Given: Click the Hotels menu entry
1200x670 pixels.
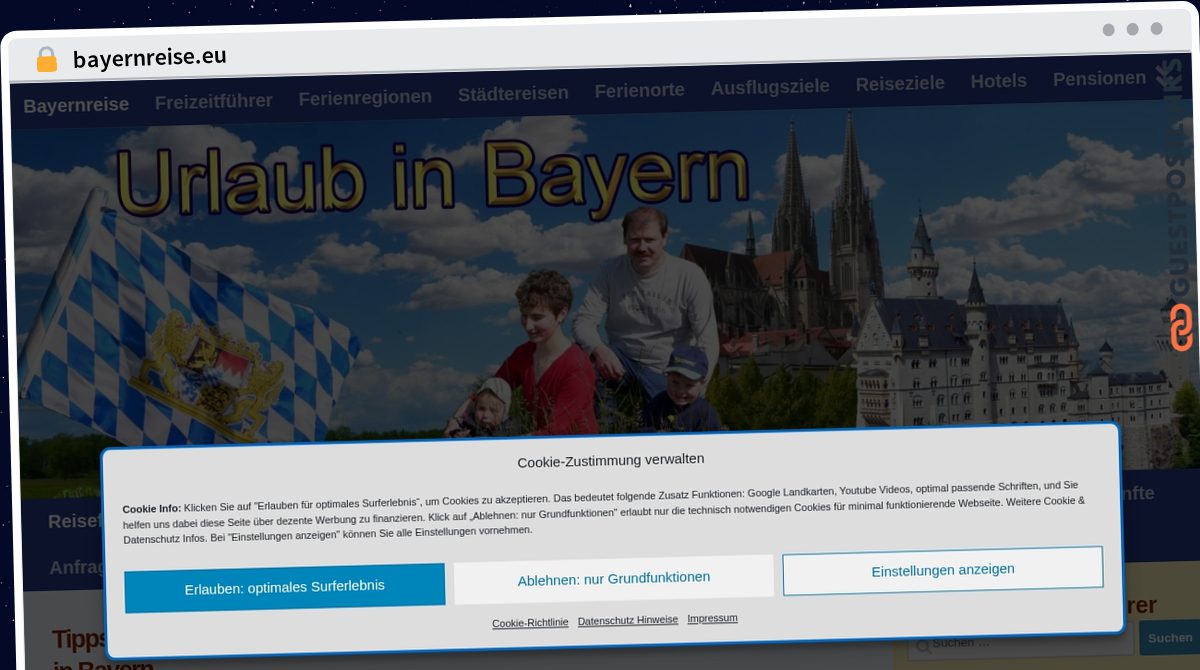Looking at the screenshot, I should pyautogui.click(x=998, y=81).
